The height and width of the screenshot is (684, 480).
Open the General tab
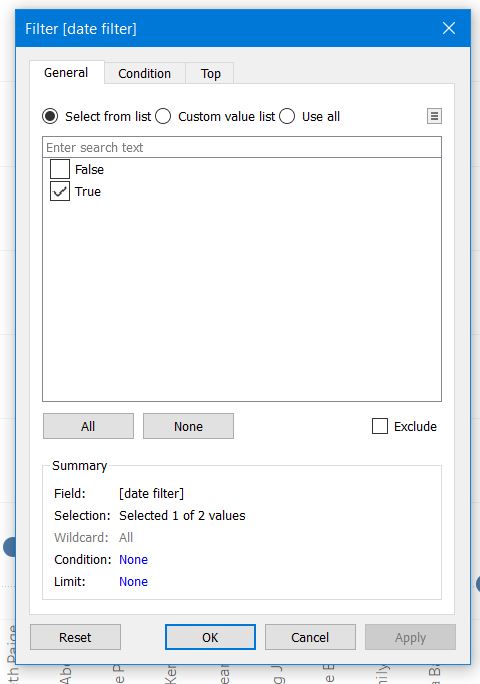(x=66, y=72)
